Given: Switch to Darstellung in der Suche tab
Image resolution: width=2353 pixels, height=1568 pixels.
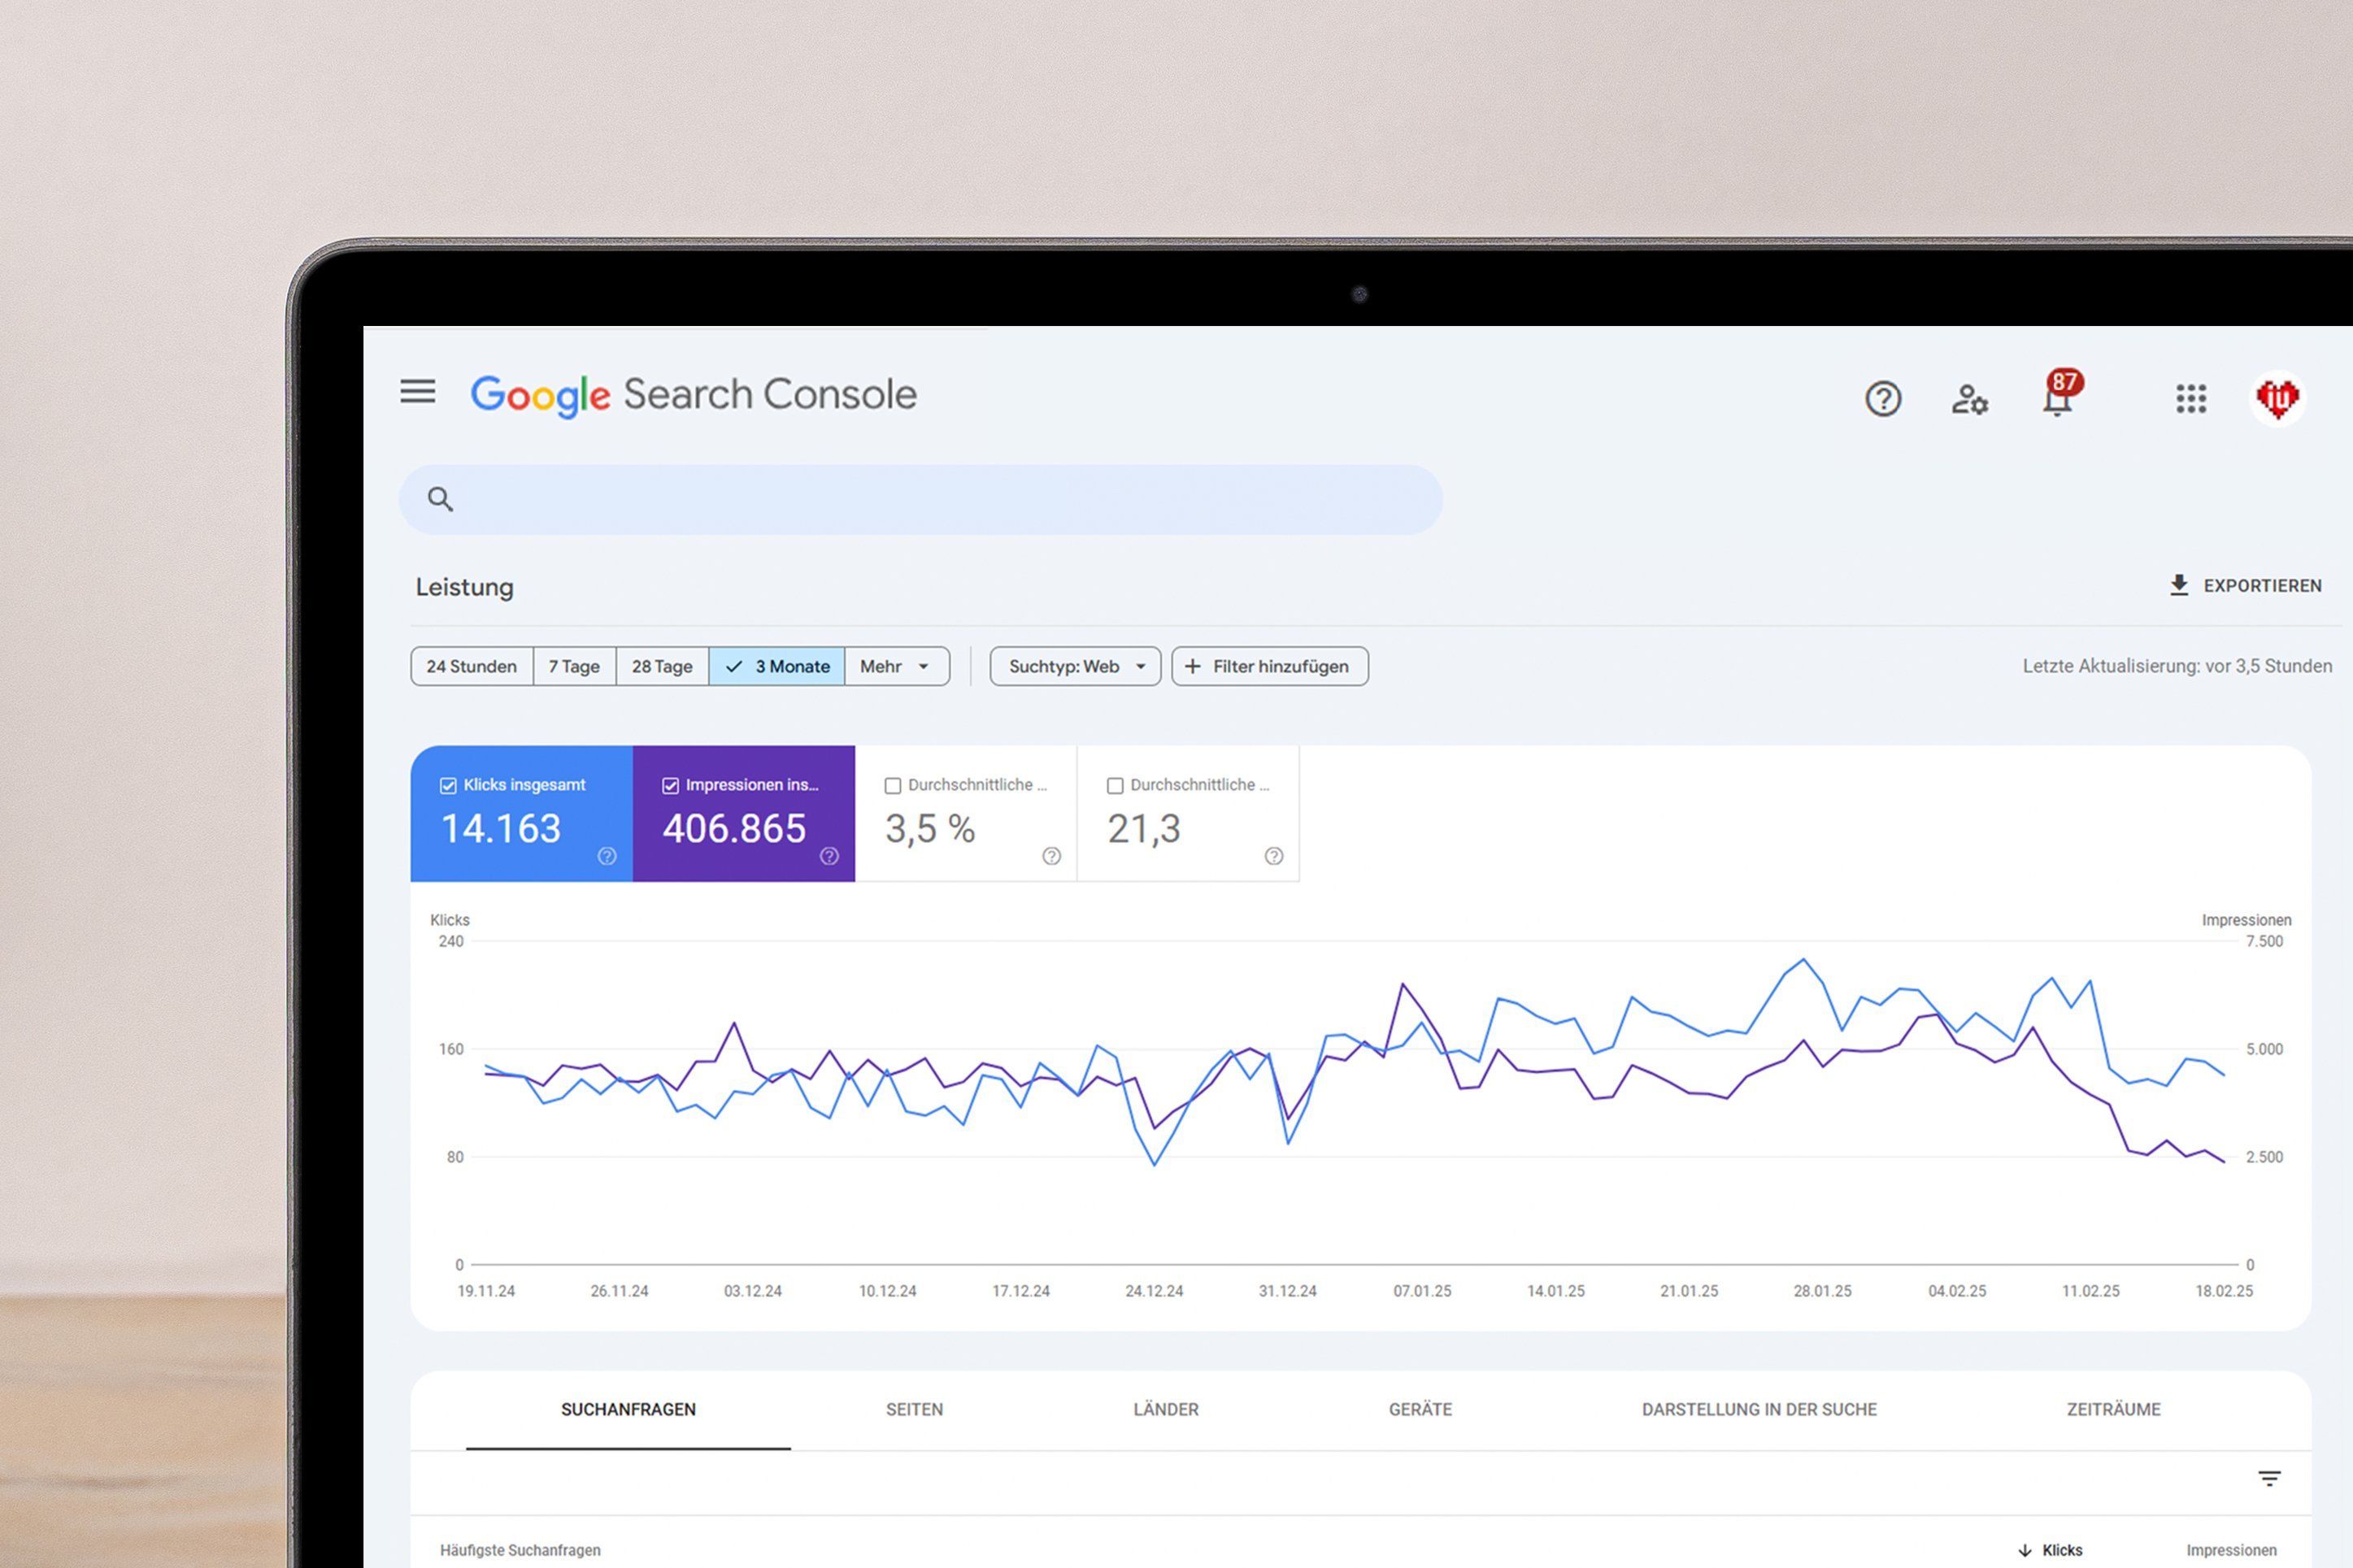Looking at the screenshot, I should (x=1759, y=1409).
